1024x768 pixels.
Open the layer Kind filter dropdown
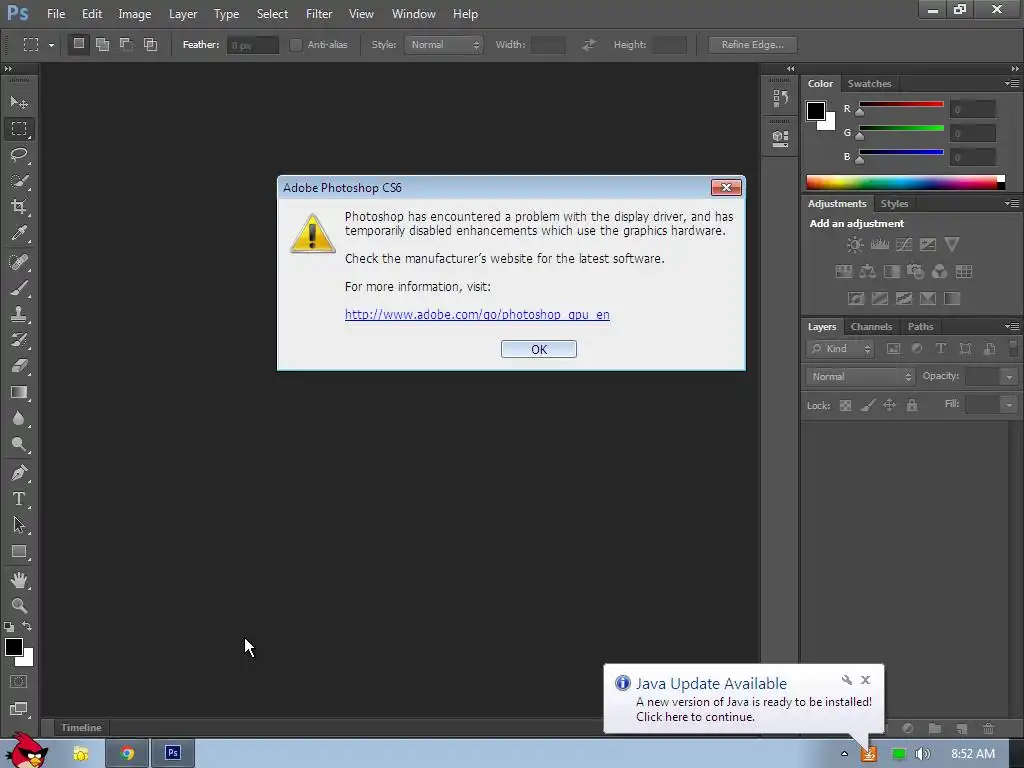(840, 349)
